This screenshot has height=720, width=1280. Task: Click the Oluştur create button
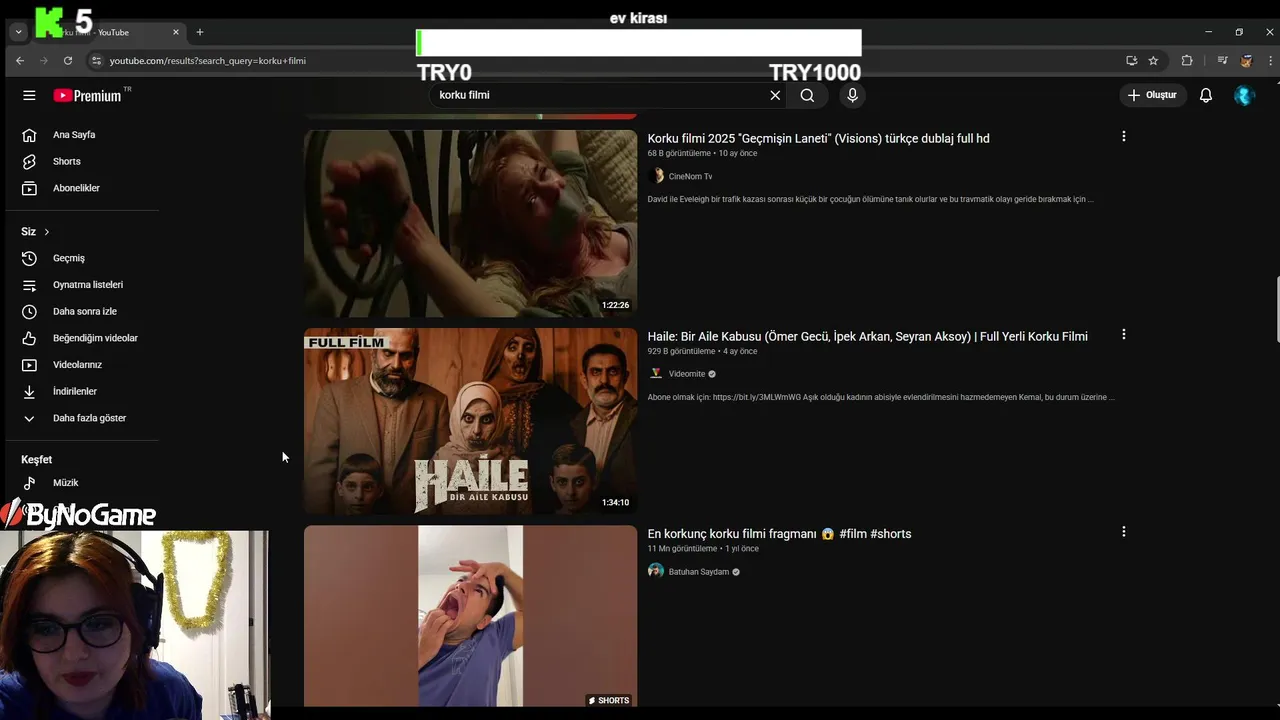(1154, 95)
